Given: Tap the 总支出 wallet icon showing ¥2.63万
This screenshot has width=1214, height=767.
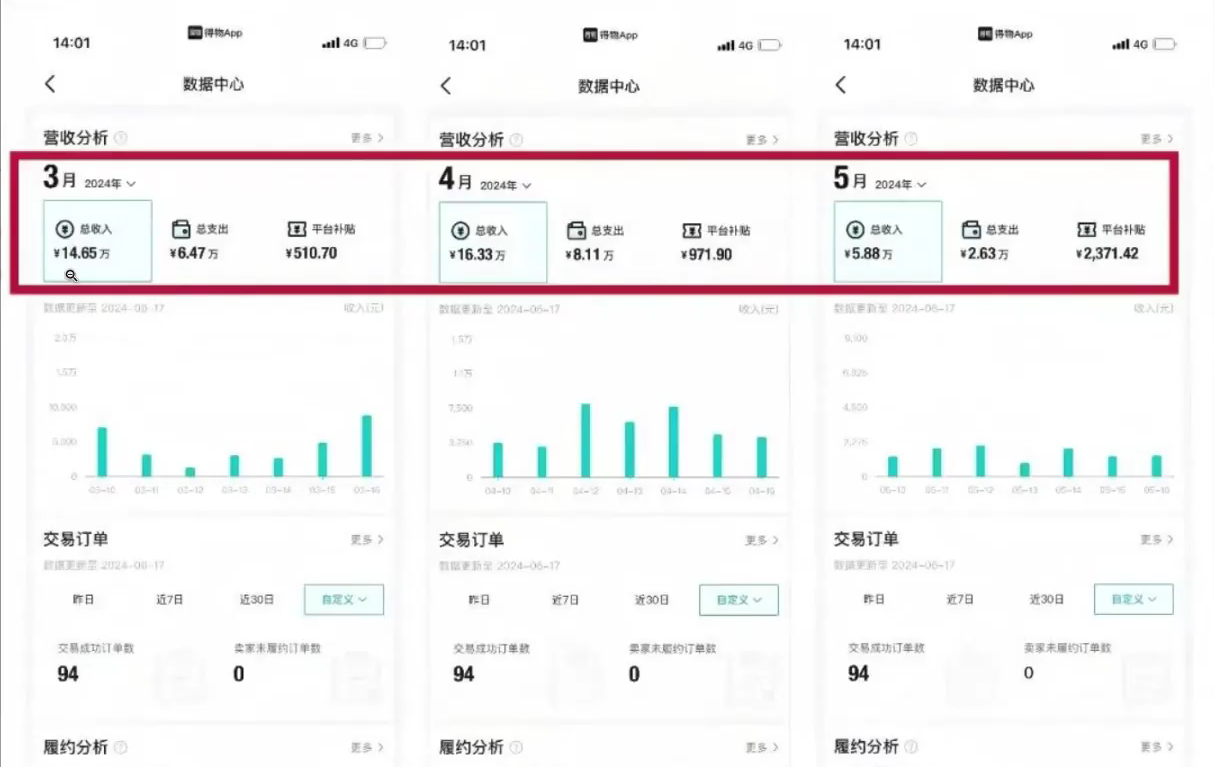Looking at the screenshot, I should point(972,229).
